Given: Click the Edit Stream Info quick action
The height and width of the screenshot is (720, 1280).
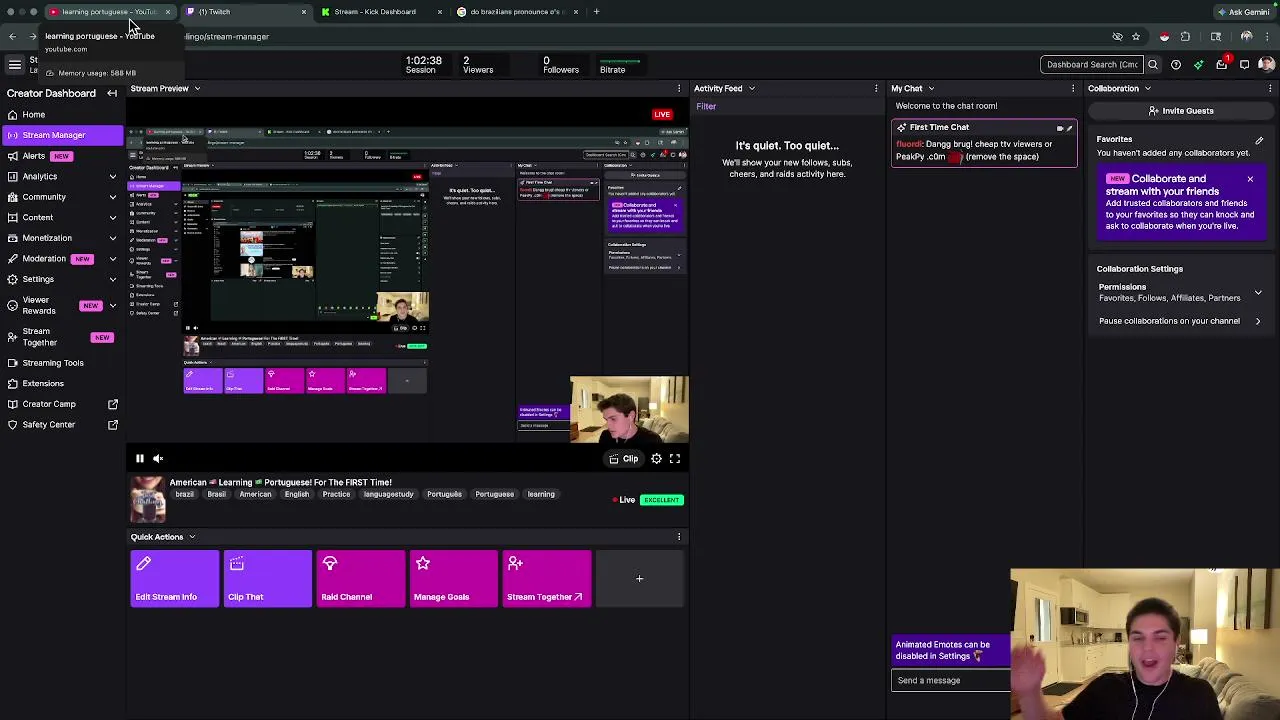Looking at the screenshot, I should click(x=174, y=579).
